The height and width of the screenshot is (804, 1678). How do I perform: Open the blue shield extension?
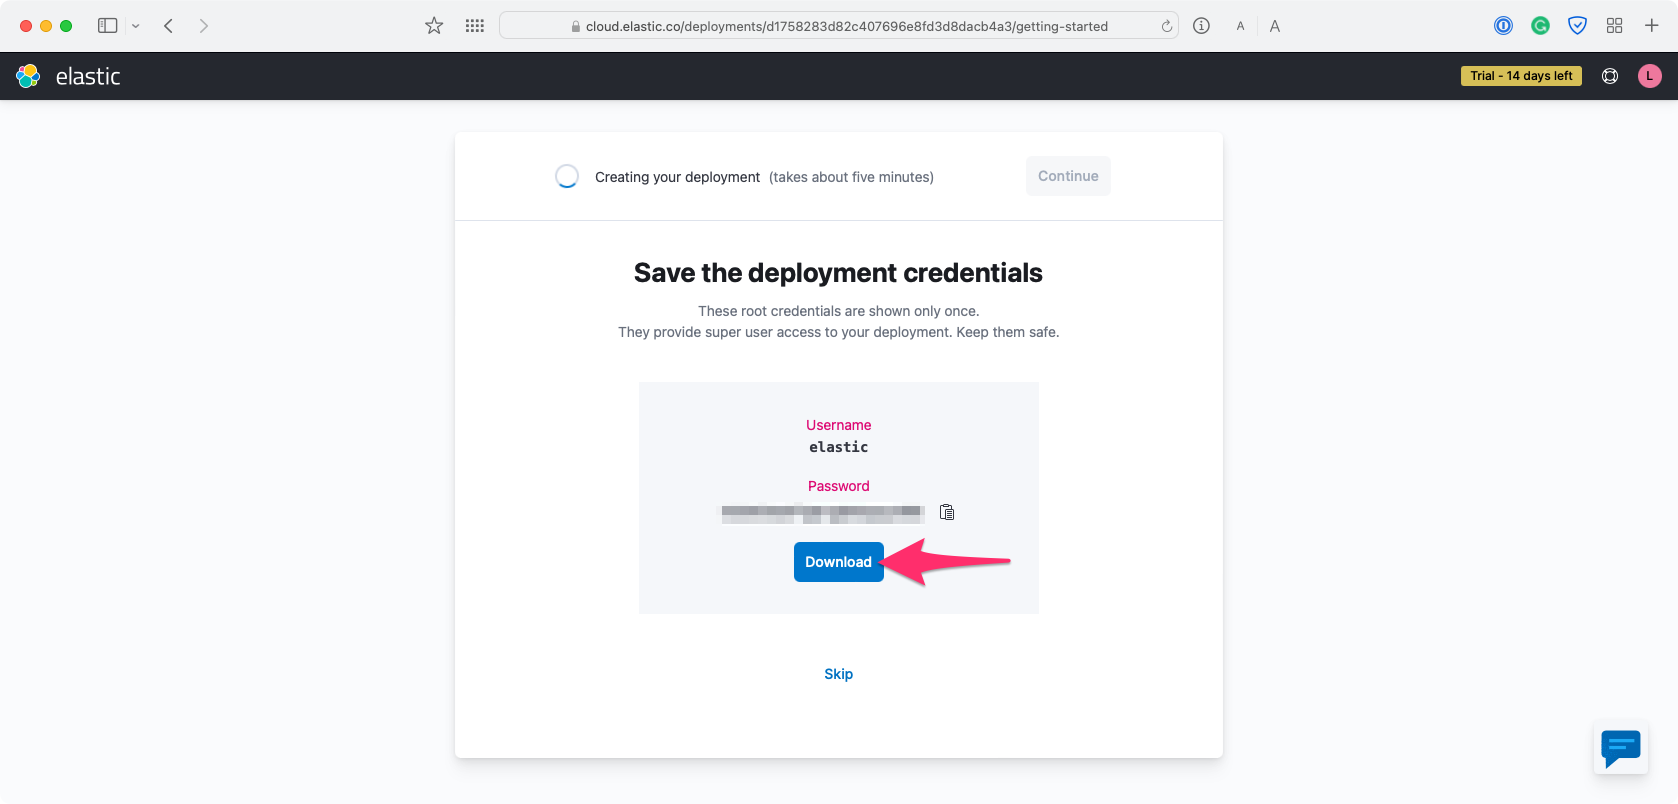(x=1577, y=26)
